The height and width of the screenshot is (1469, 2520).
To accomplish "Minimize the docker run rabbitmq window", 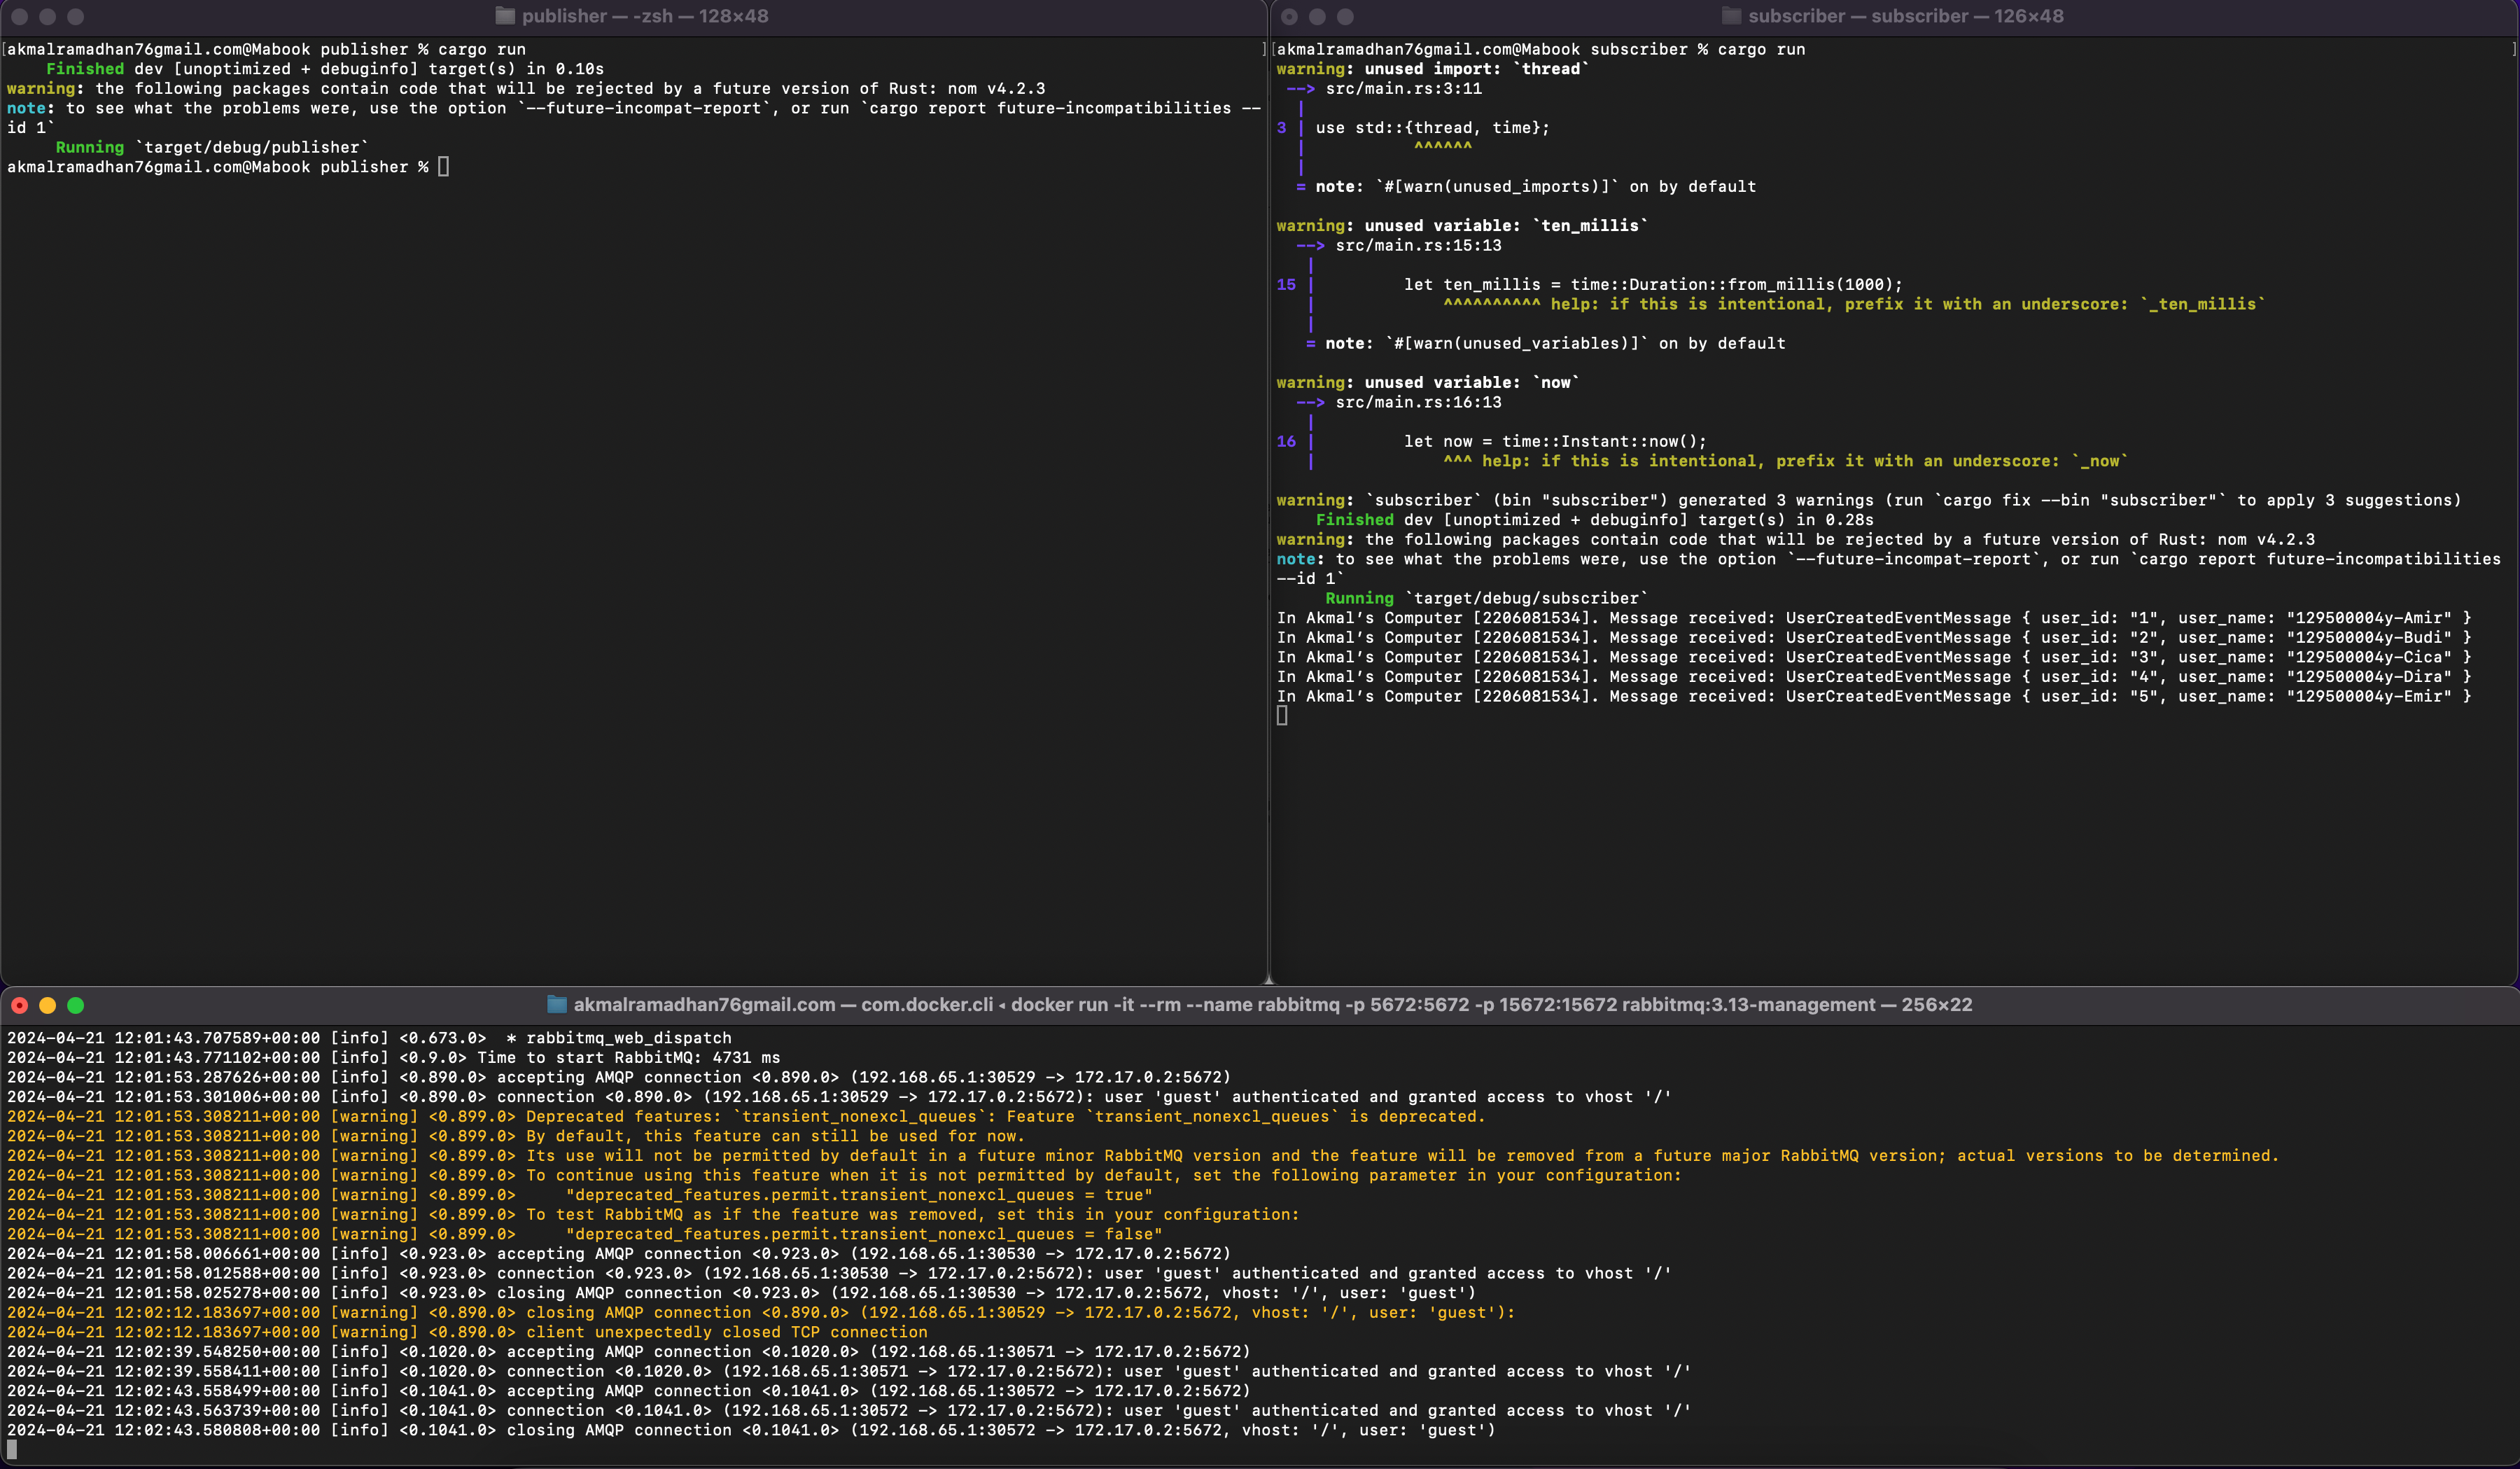I will pos(47,1005).
